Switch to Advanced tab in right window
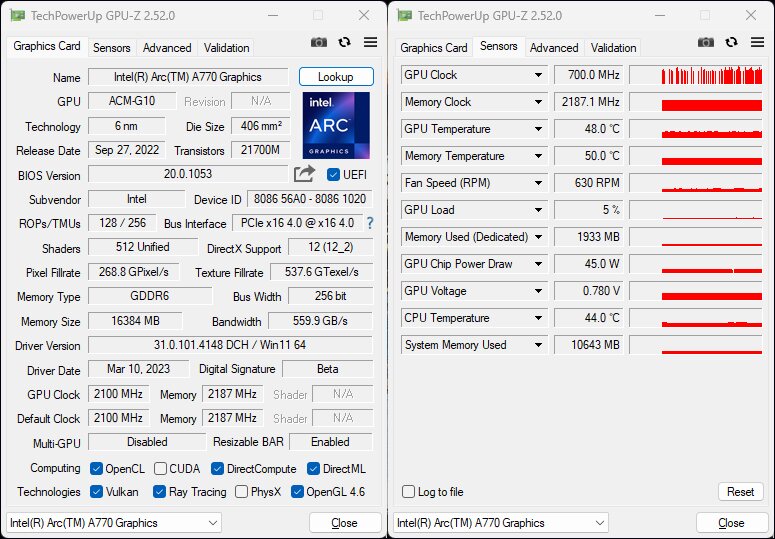The image size is (775, 539). tap(554, 48)
